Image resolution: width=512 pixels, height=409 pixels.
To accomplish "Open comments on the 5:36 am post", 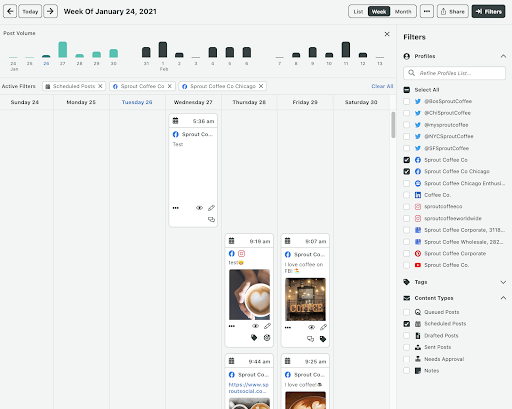I will pyautogui.click(x=211, y=219).
